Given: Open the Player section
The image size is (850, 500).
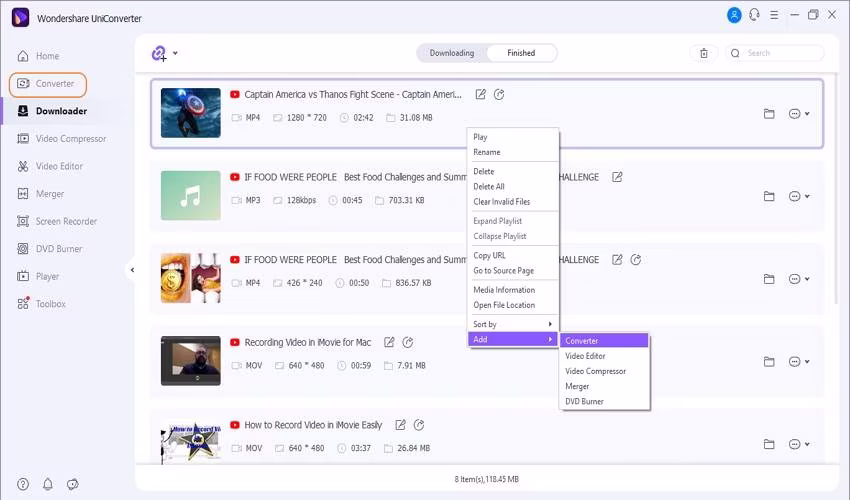Looking at the screenshot, I should pyautogui.click(x=38, y=276).
